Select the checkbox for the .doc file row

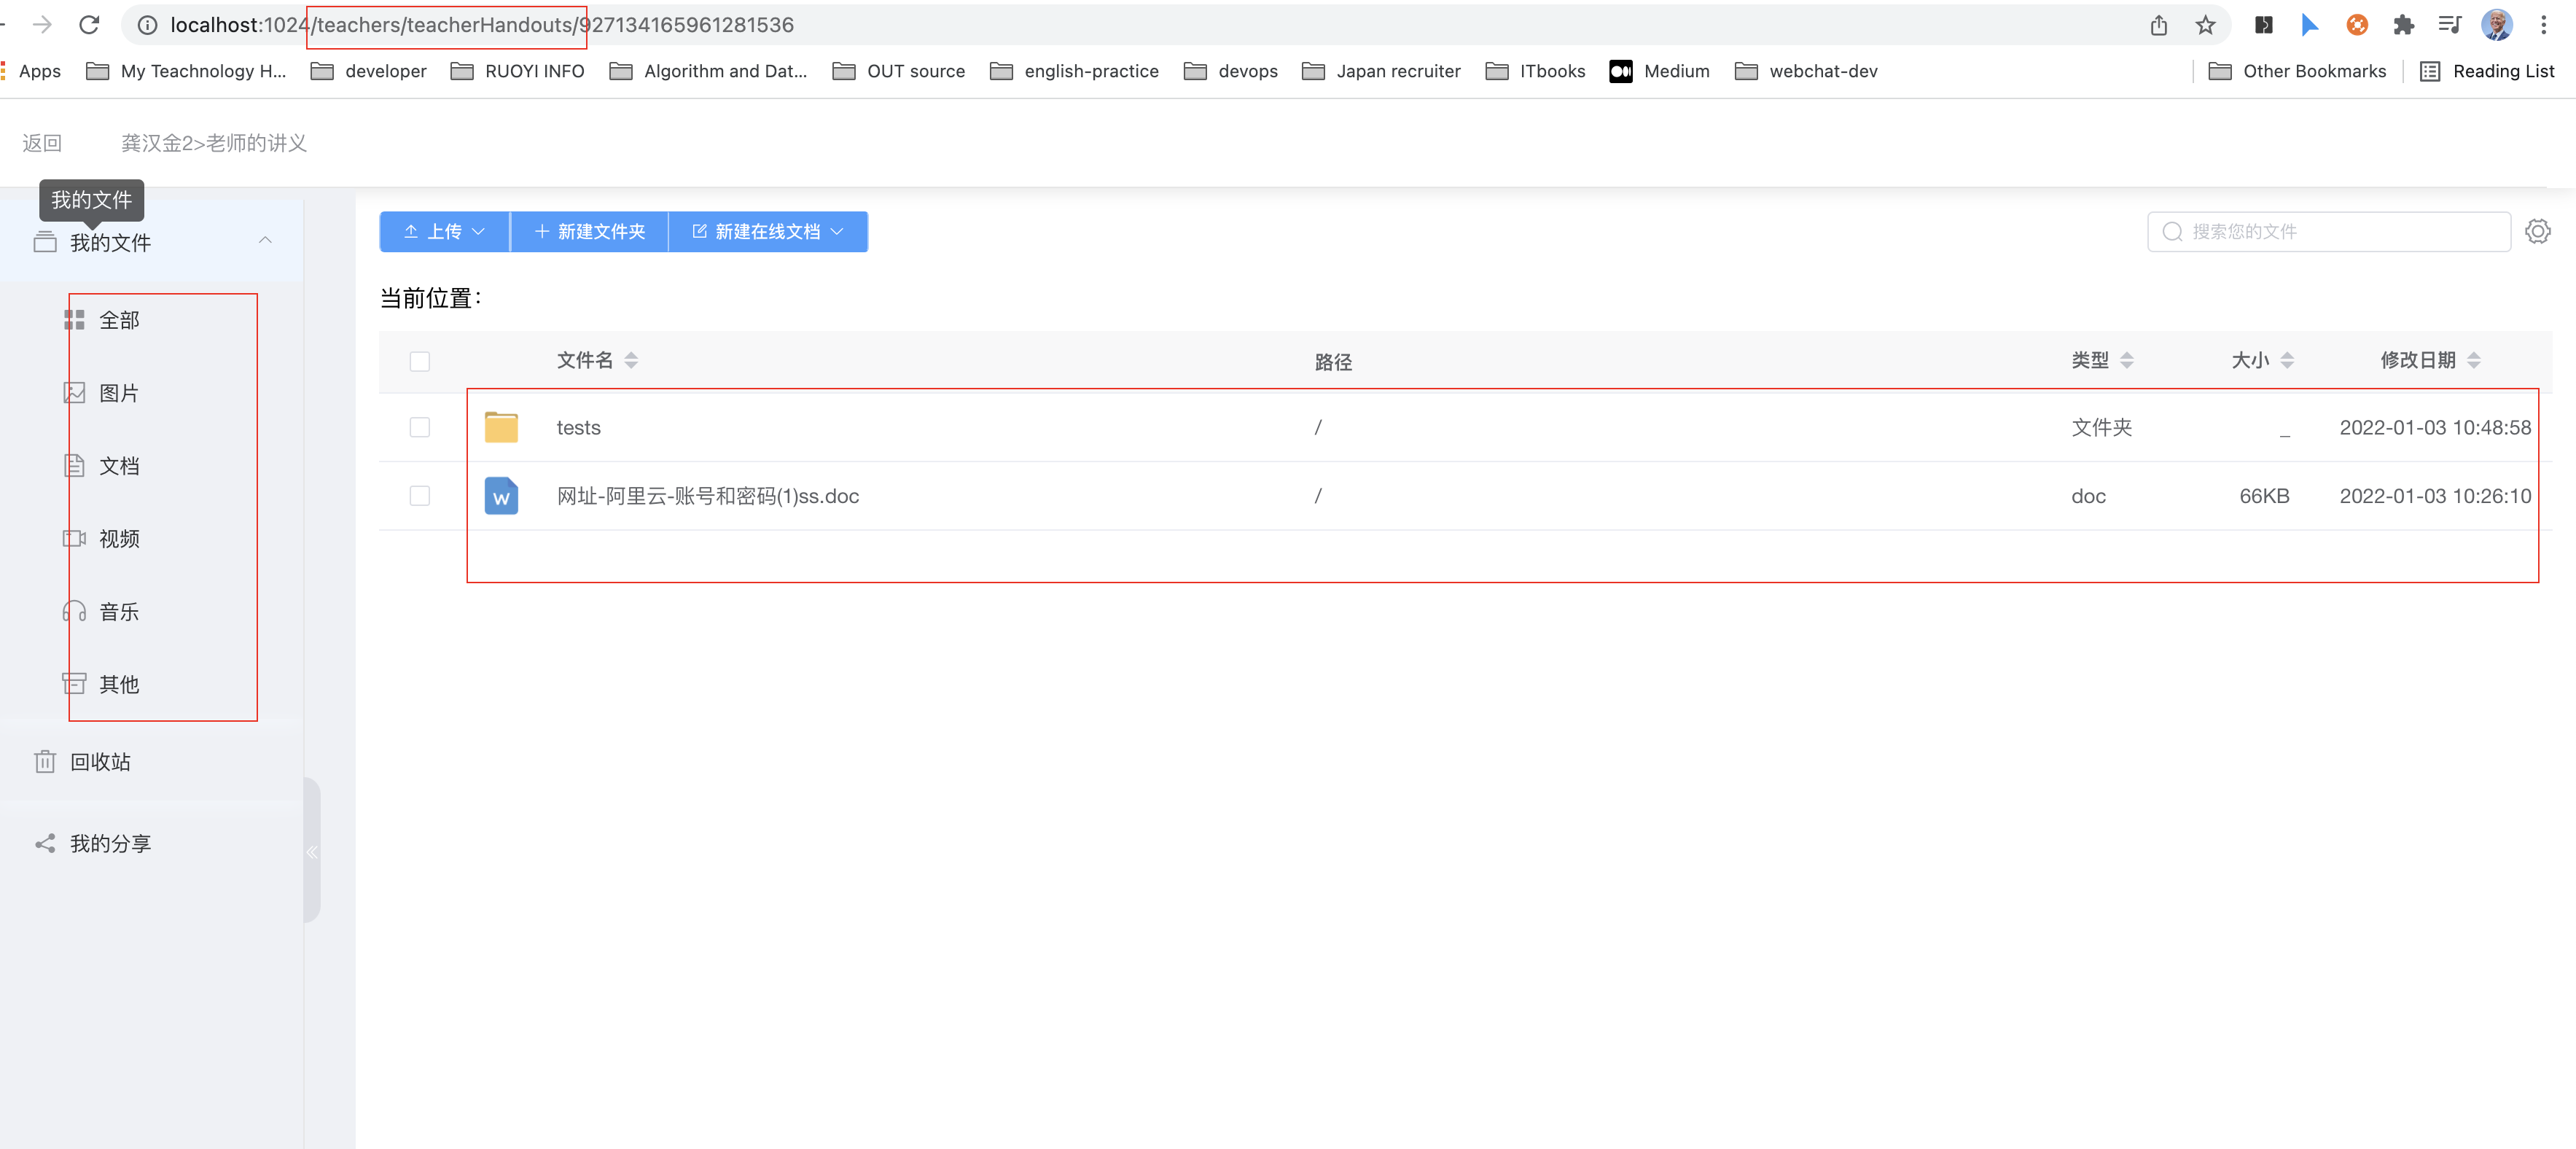pos(420,496)
